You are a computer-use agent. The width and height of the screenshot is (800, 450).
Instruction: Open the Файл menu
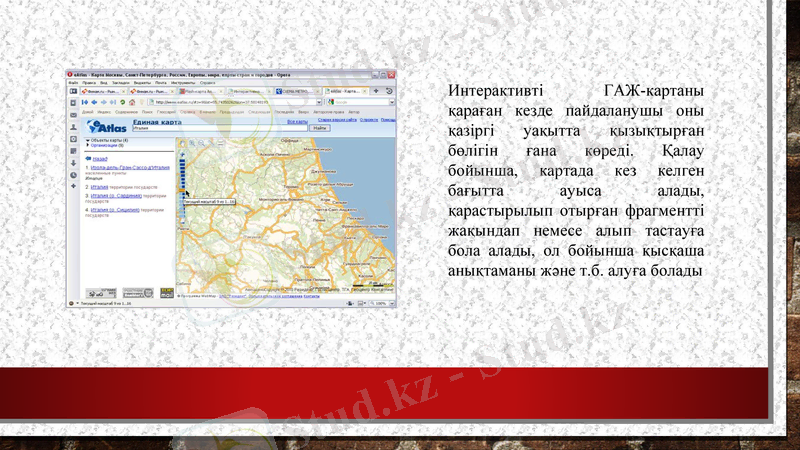click(x=73, y=83)
